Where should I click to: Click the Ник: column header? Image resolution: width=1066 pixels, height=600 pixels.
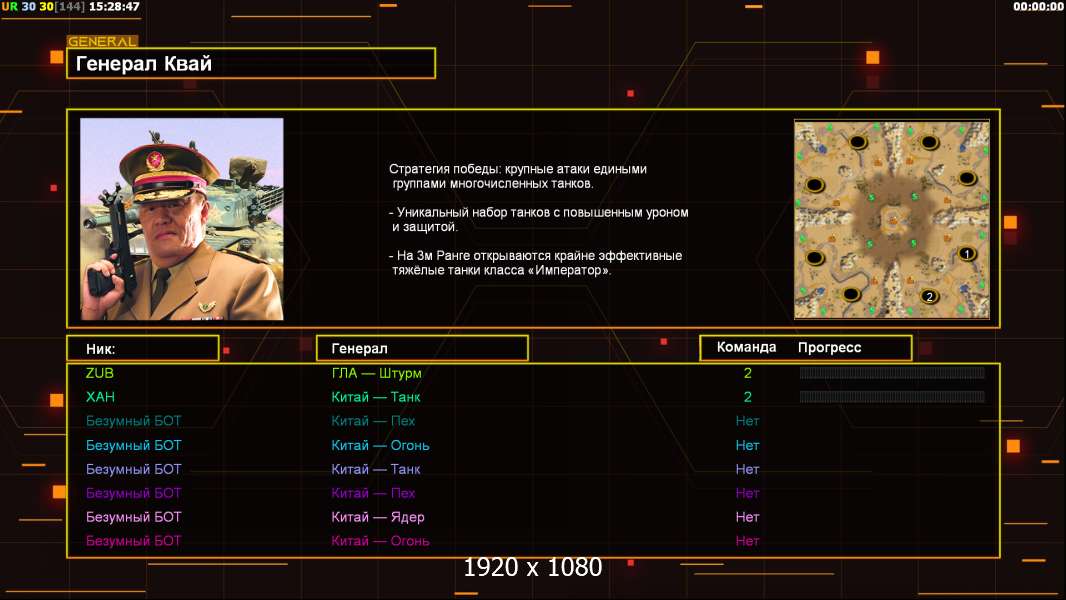click(x=142, y=348)
